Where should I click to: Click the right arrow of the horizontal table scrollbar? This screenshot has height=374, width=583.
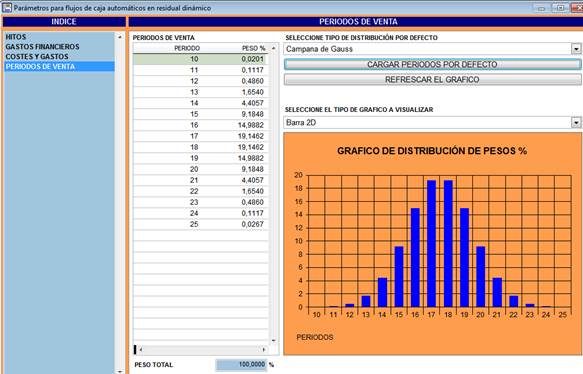coord(264,349)
